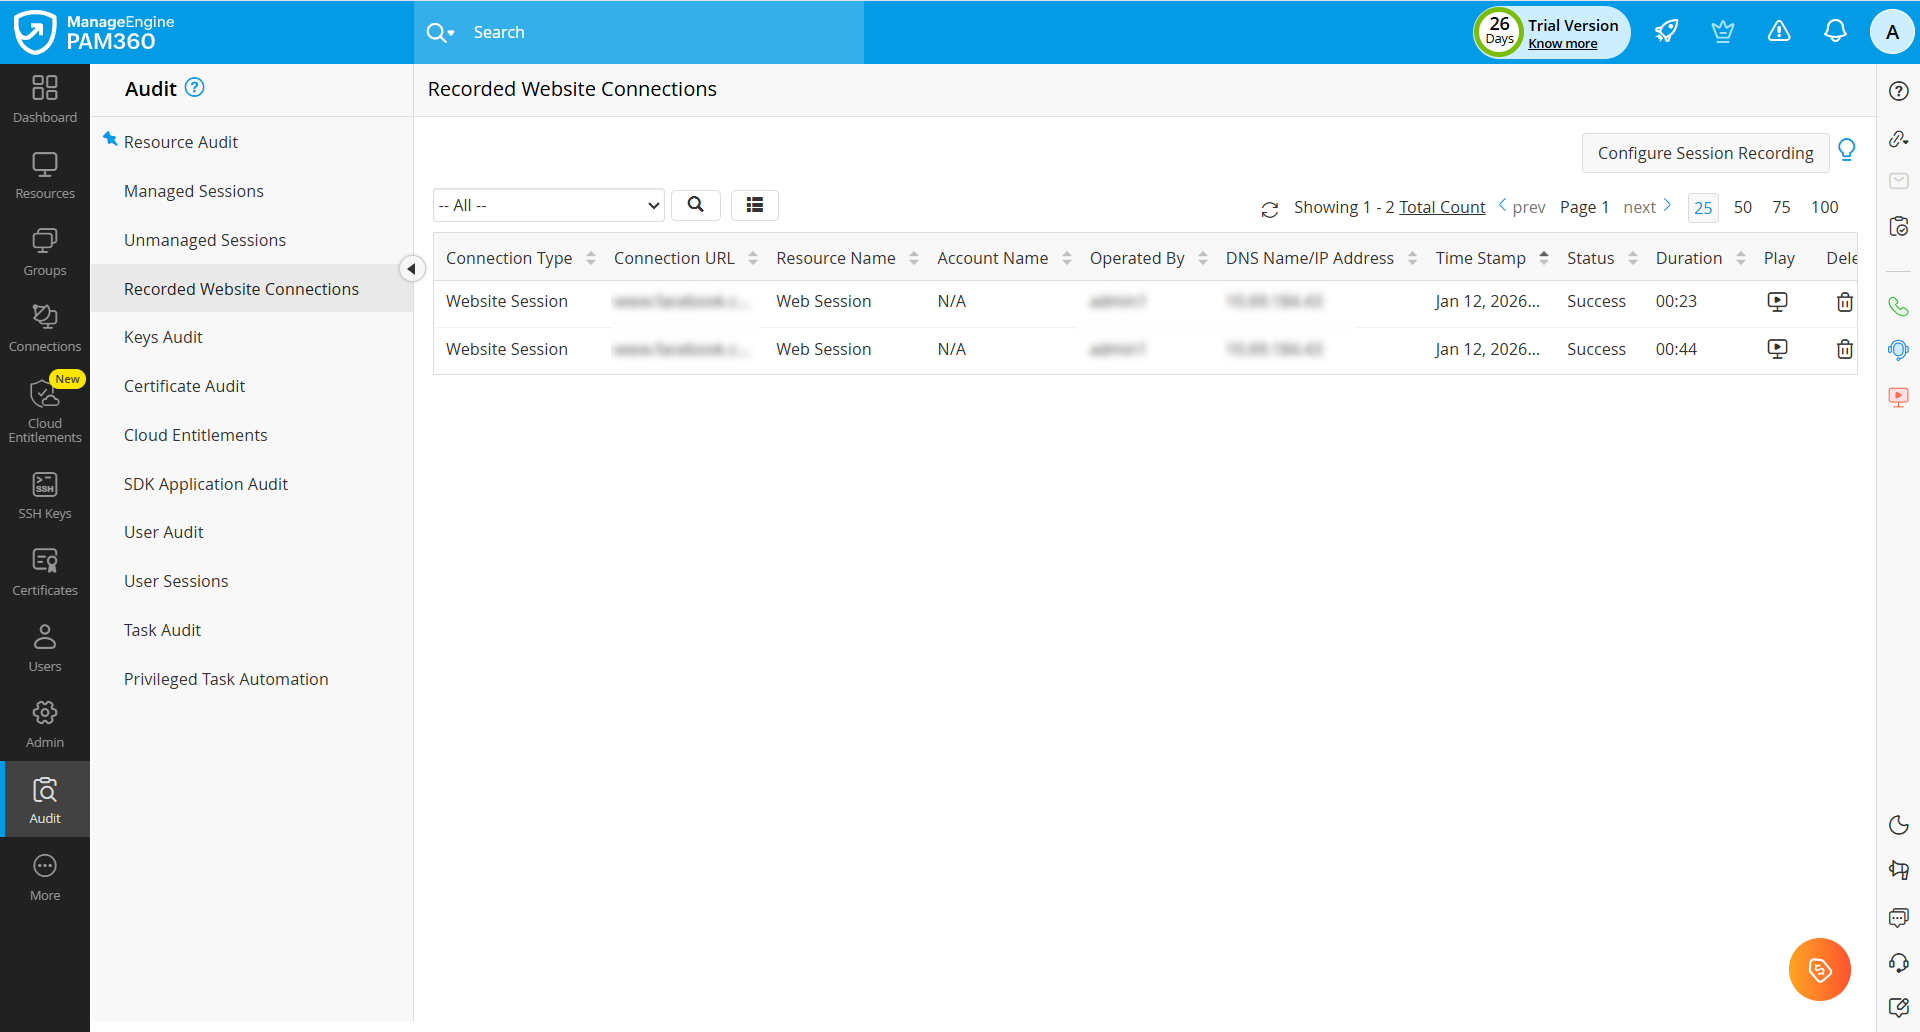Expand the search type dropdown arrow
1920x1032 pixels.
451,33
